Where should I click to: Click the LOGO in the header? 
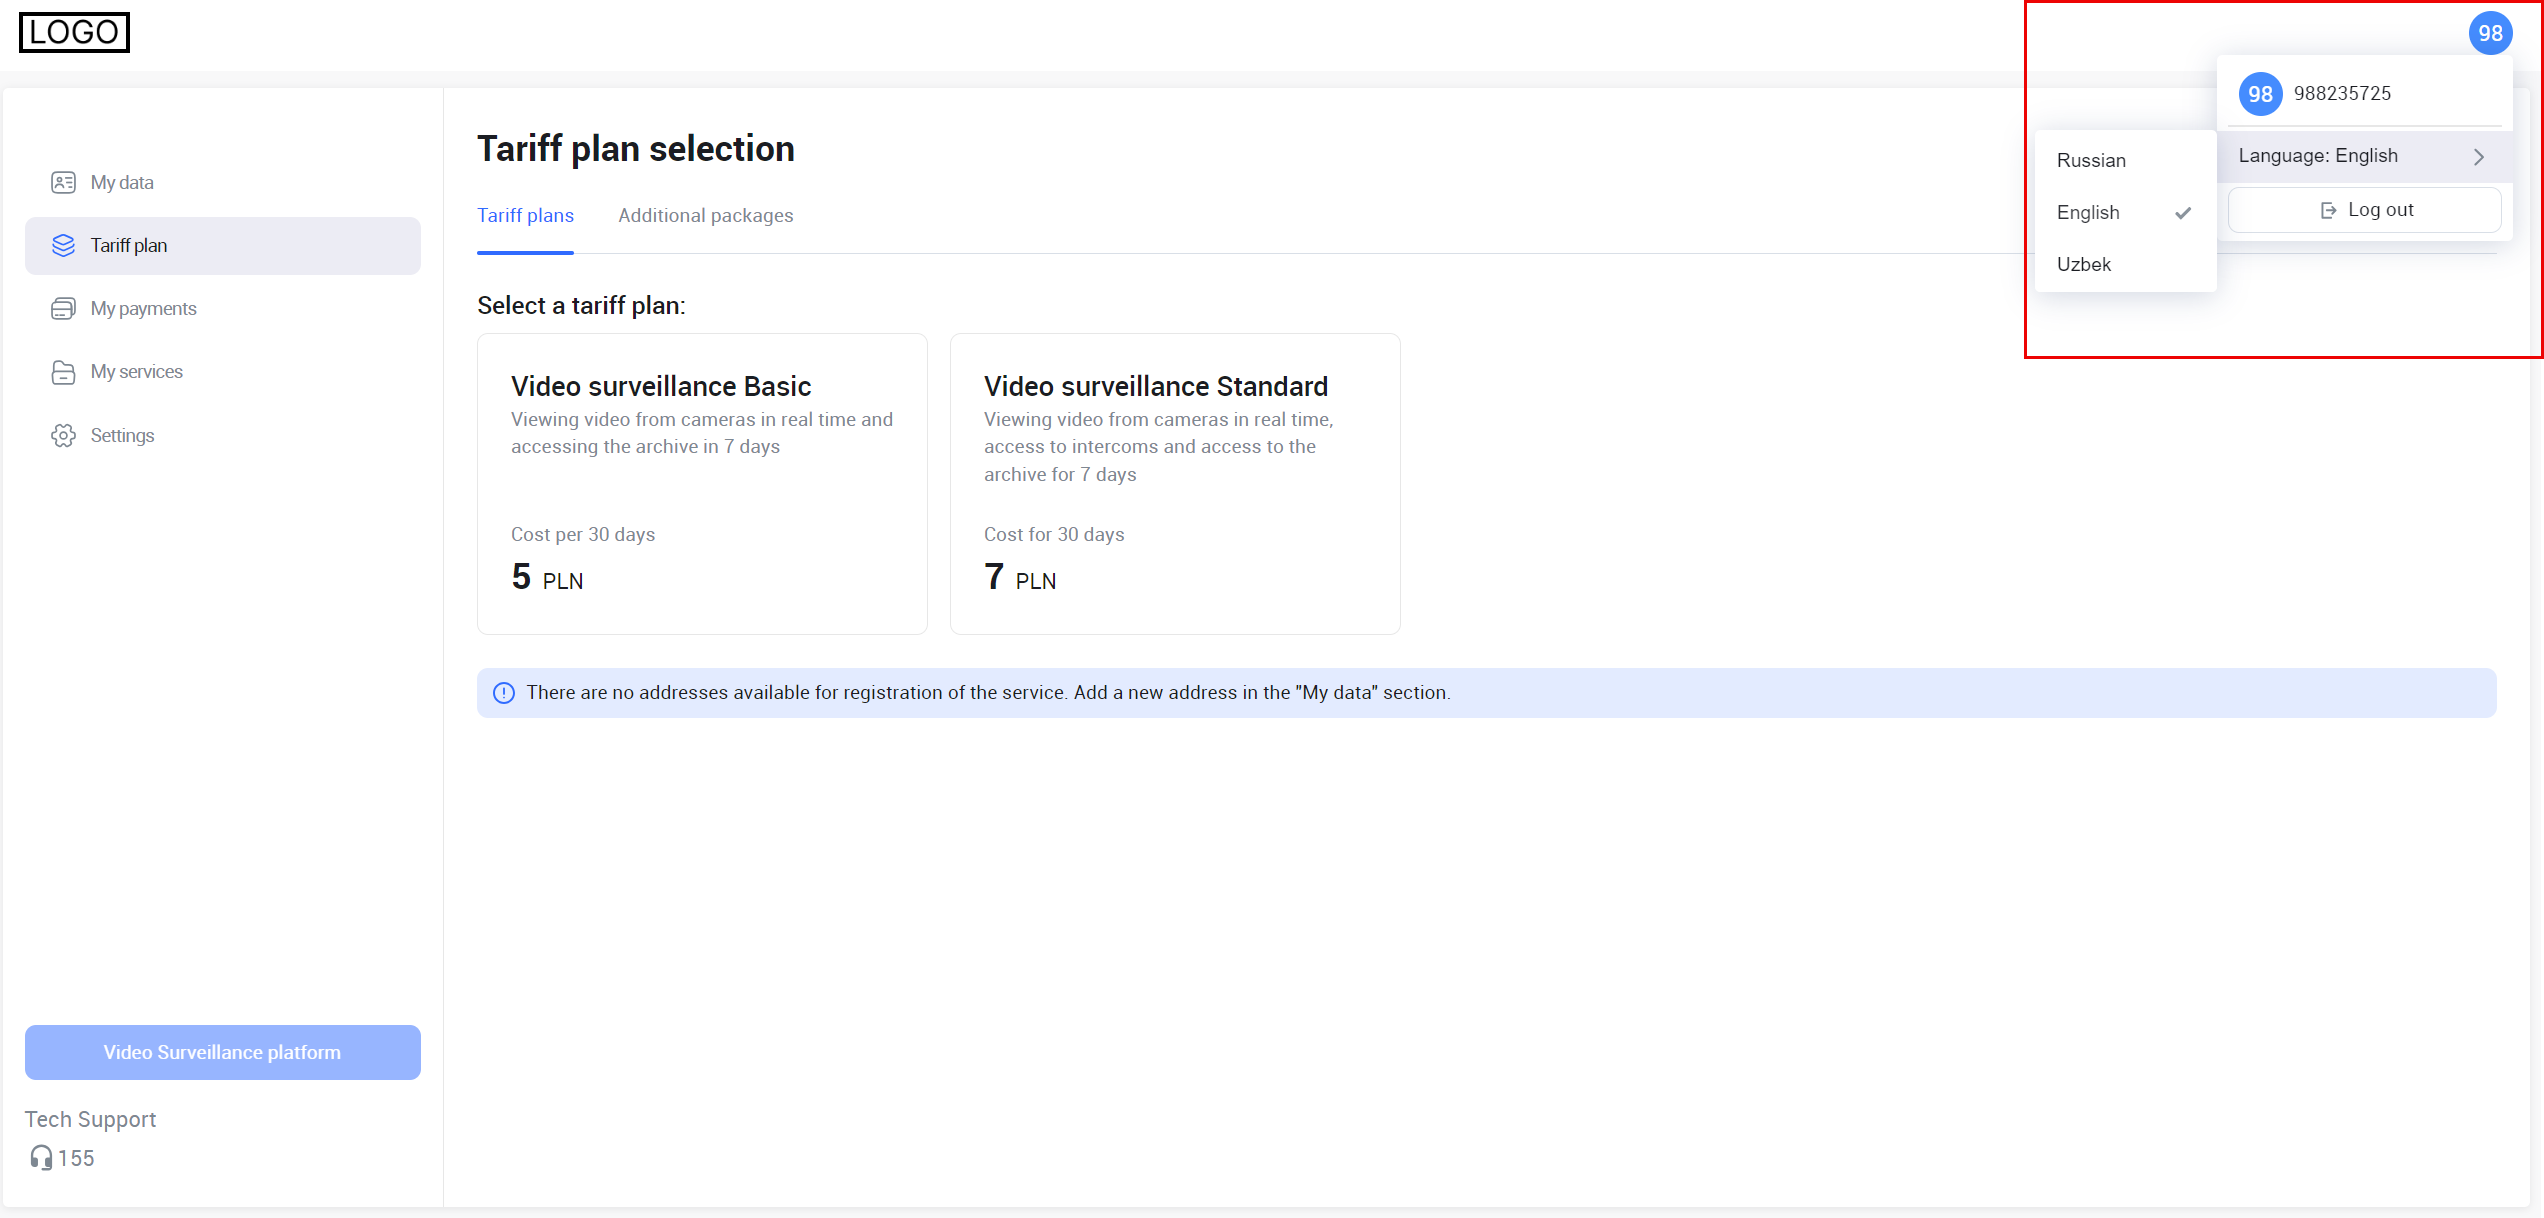(74, 32)
